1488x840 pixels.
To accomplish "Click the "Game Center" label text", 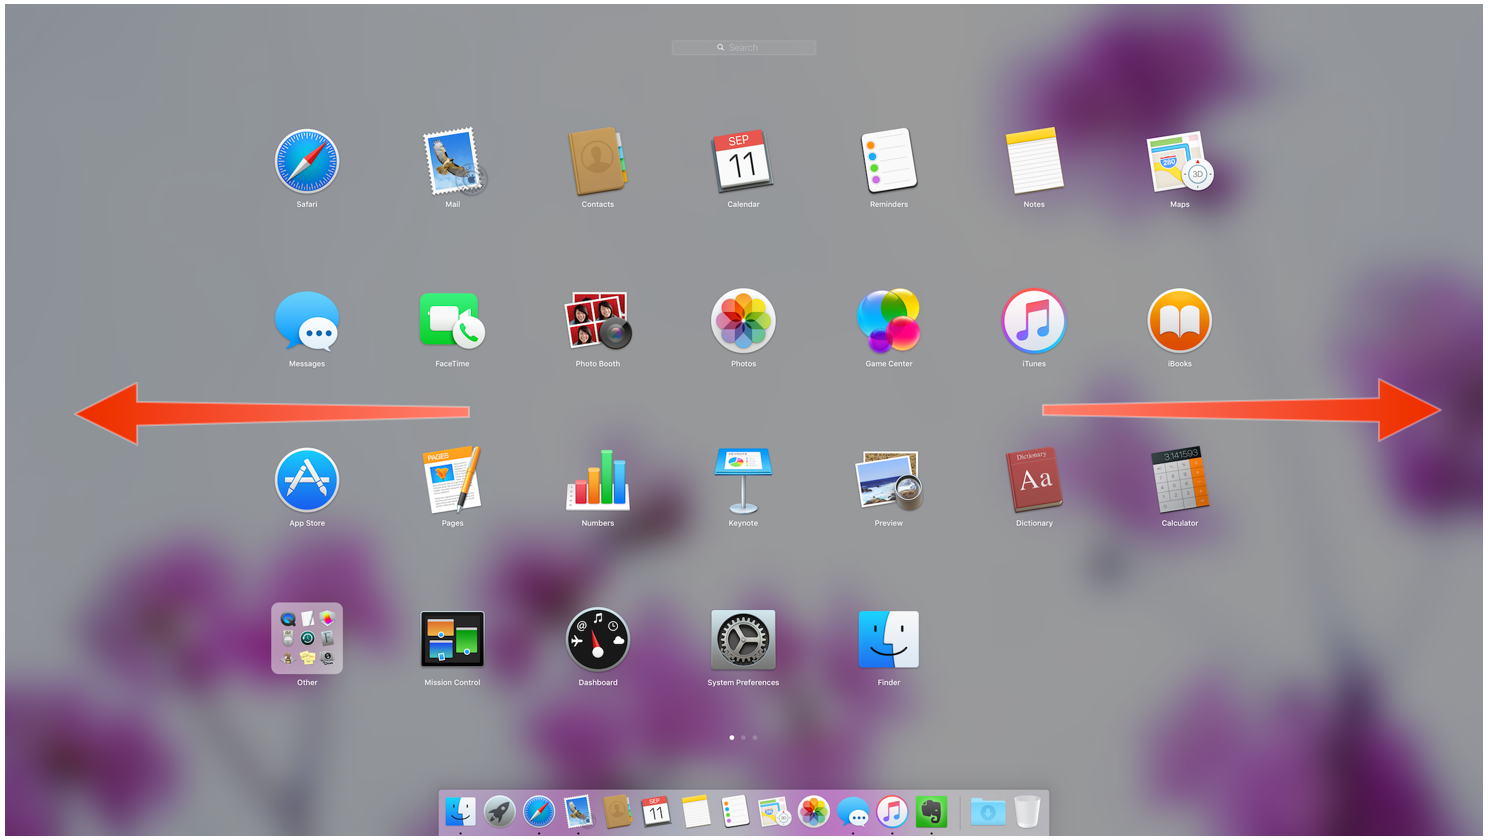I will point(889,364).
